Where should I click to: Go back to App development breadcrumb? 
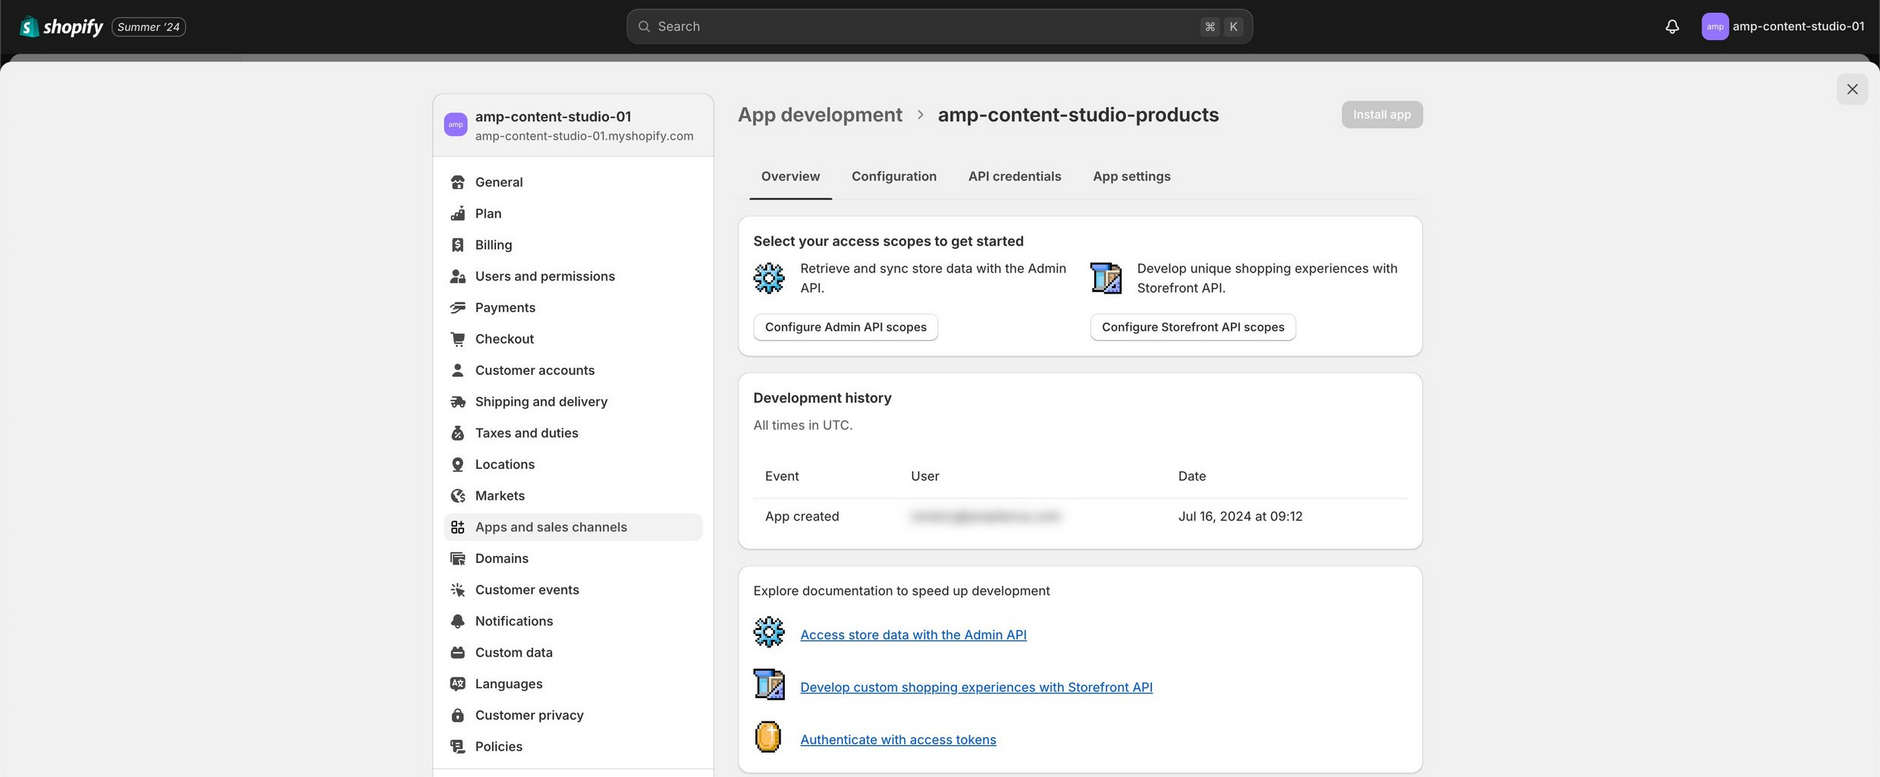tap(820, 115)
